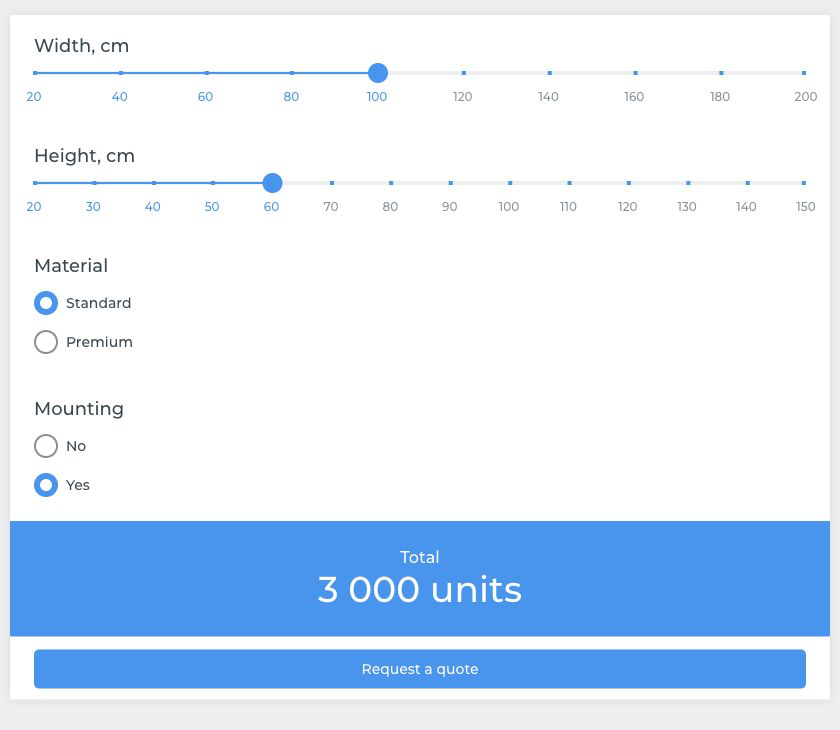This screenshot has height=730, width=840.
Task: Select the Premium material radio button
Action: click(46, 342)
